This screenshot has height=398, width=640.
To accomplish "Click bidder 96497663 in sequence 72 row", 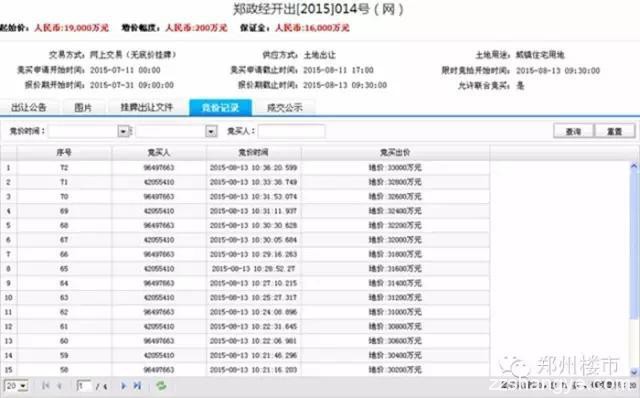I will click(x=159, y=168).
